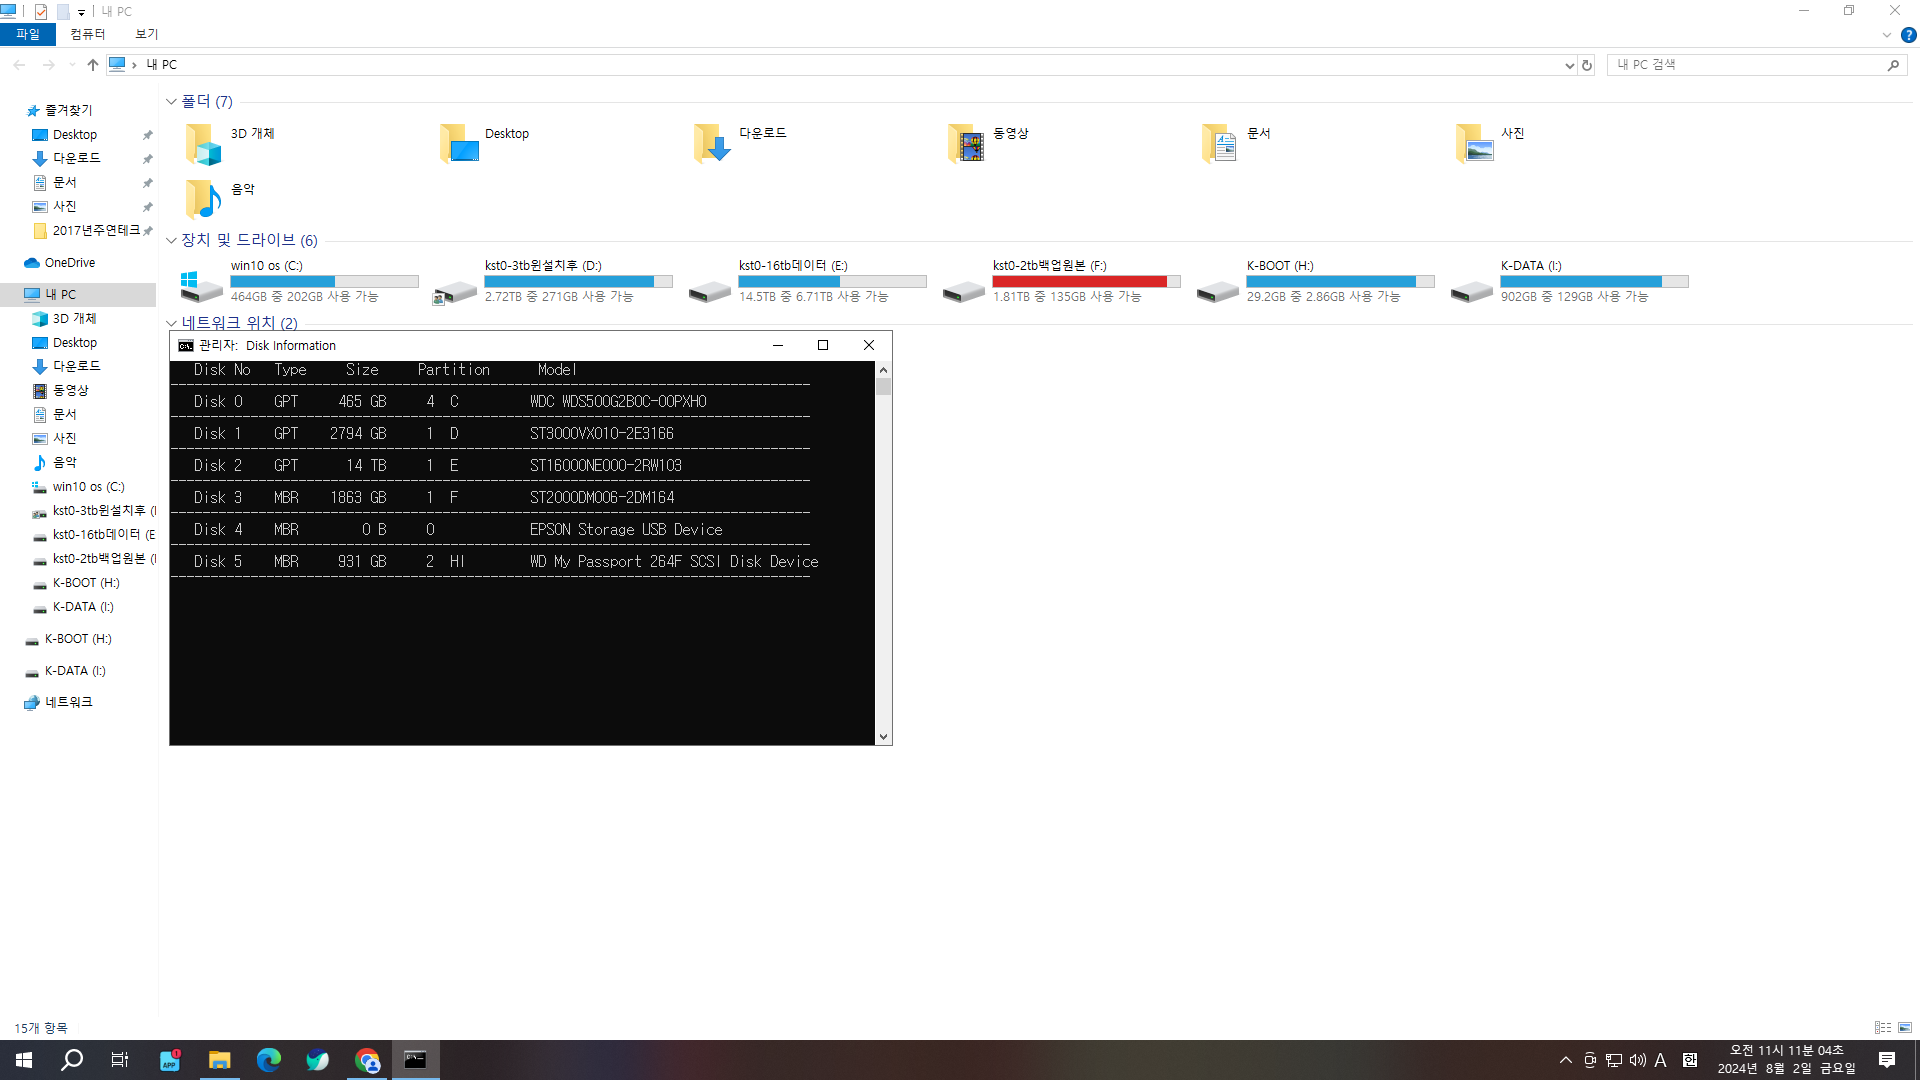
Task: Collapse the 네트워크 위치 (2) group
Action: pyautogui.click(x=171, y=323)
